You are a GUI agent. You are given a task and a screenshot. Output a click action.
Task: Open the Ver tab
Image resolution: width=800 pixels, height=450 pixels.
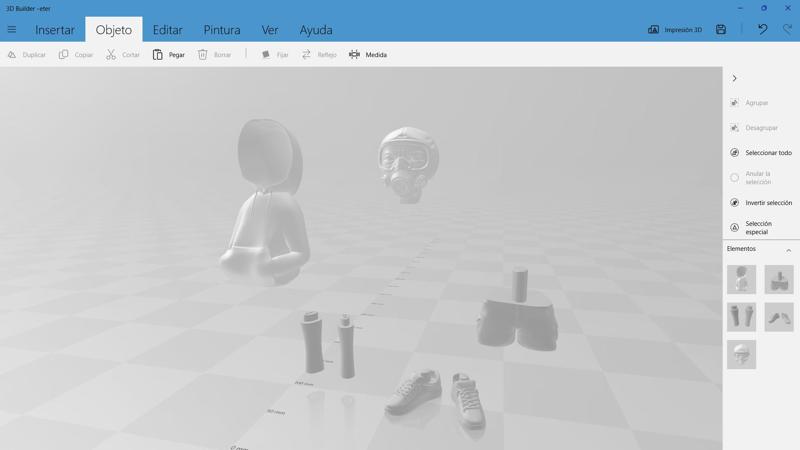click(269, 30)
